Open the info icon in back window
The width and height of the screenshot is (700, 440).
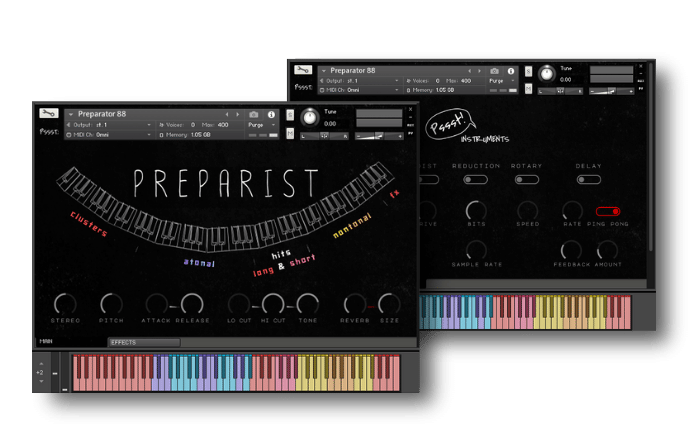pyautogui.click(x=511, y=71)
